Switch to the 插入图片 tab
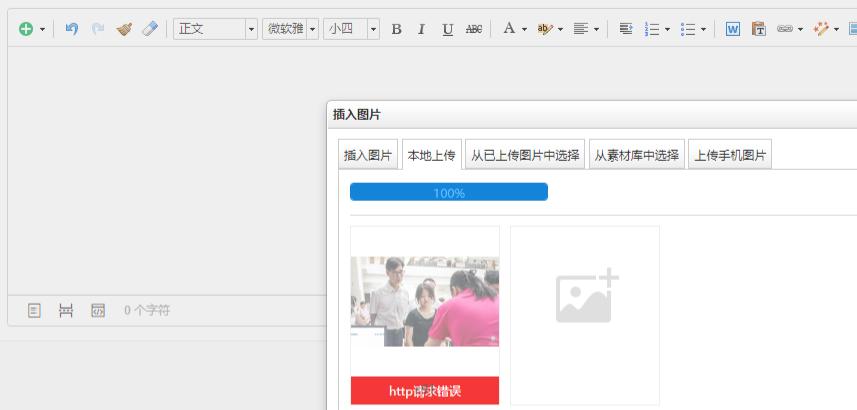Screen dimensions: 857x410 coord(368,155)
